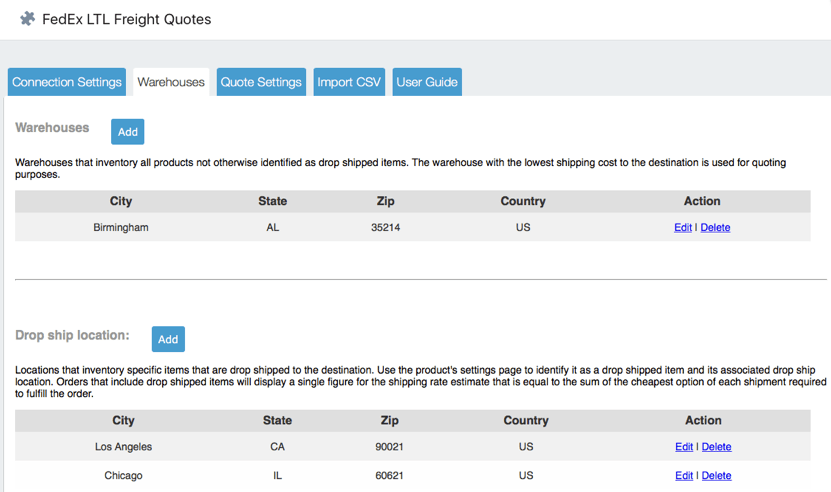Switch to the Quote Settings tab
Screen dimensions: 831x492
coord(261,82)
